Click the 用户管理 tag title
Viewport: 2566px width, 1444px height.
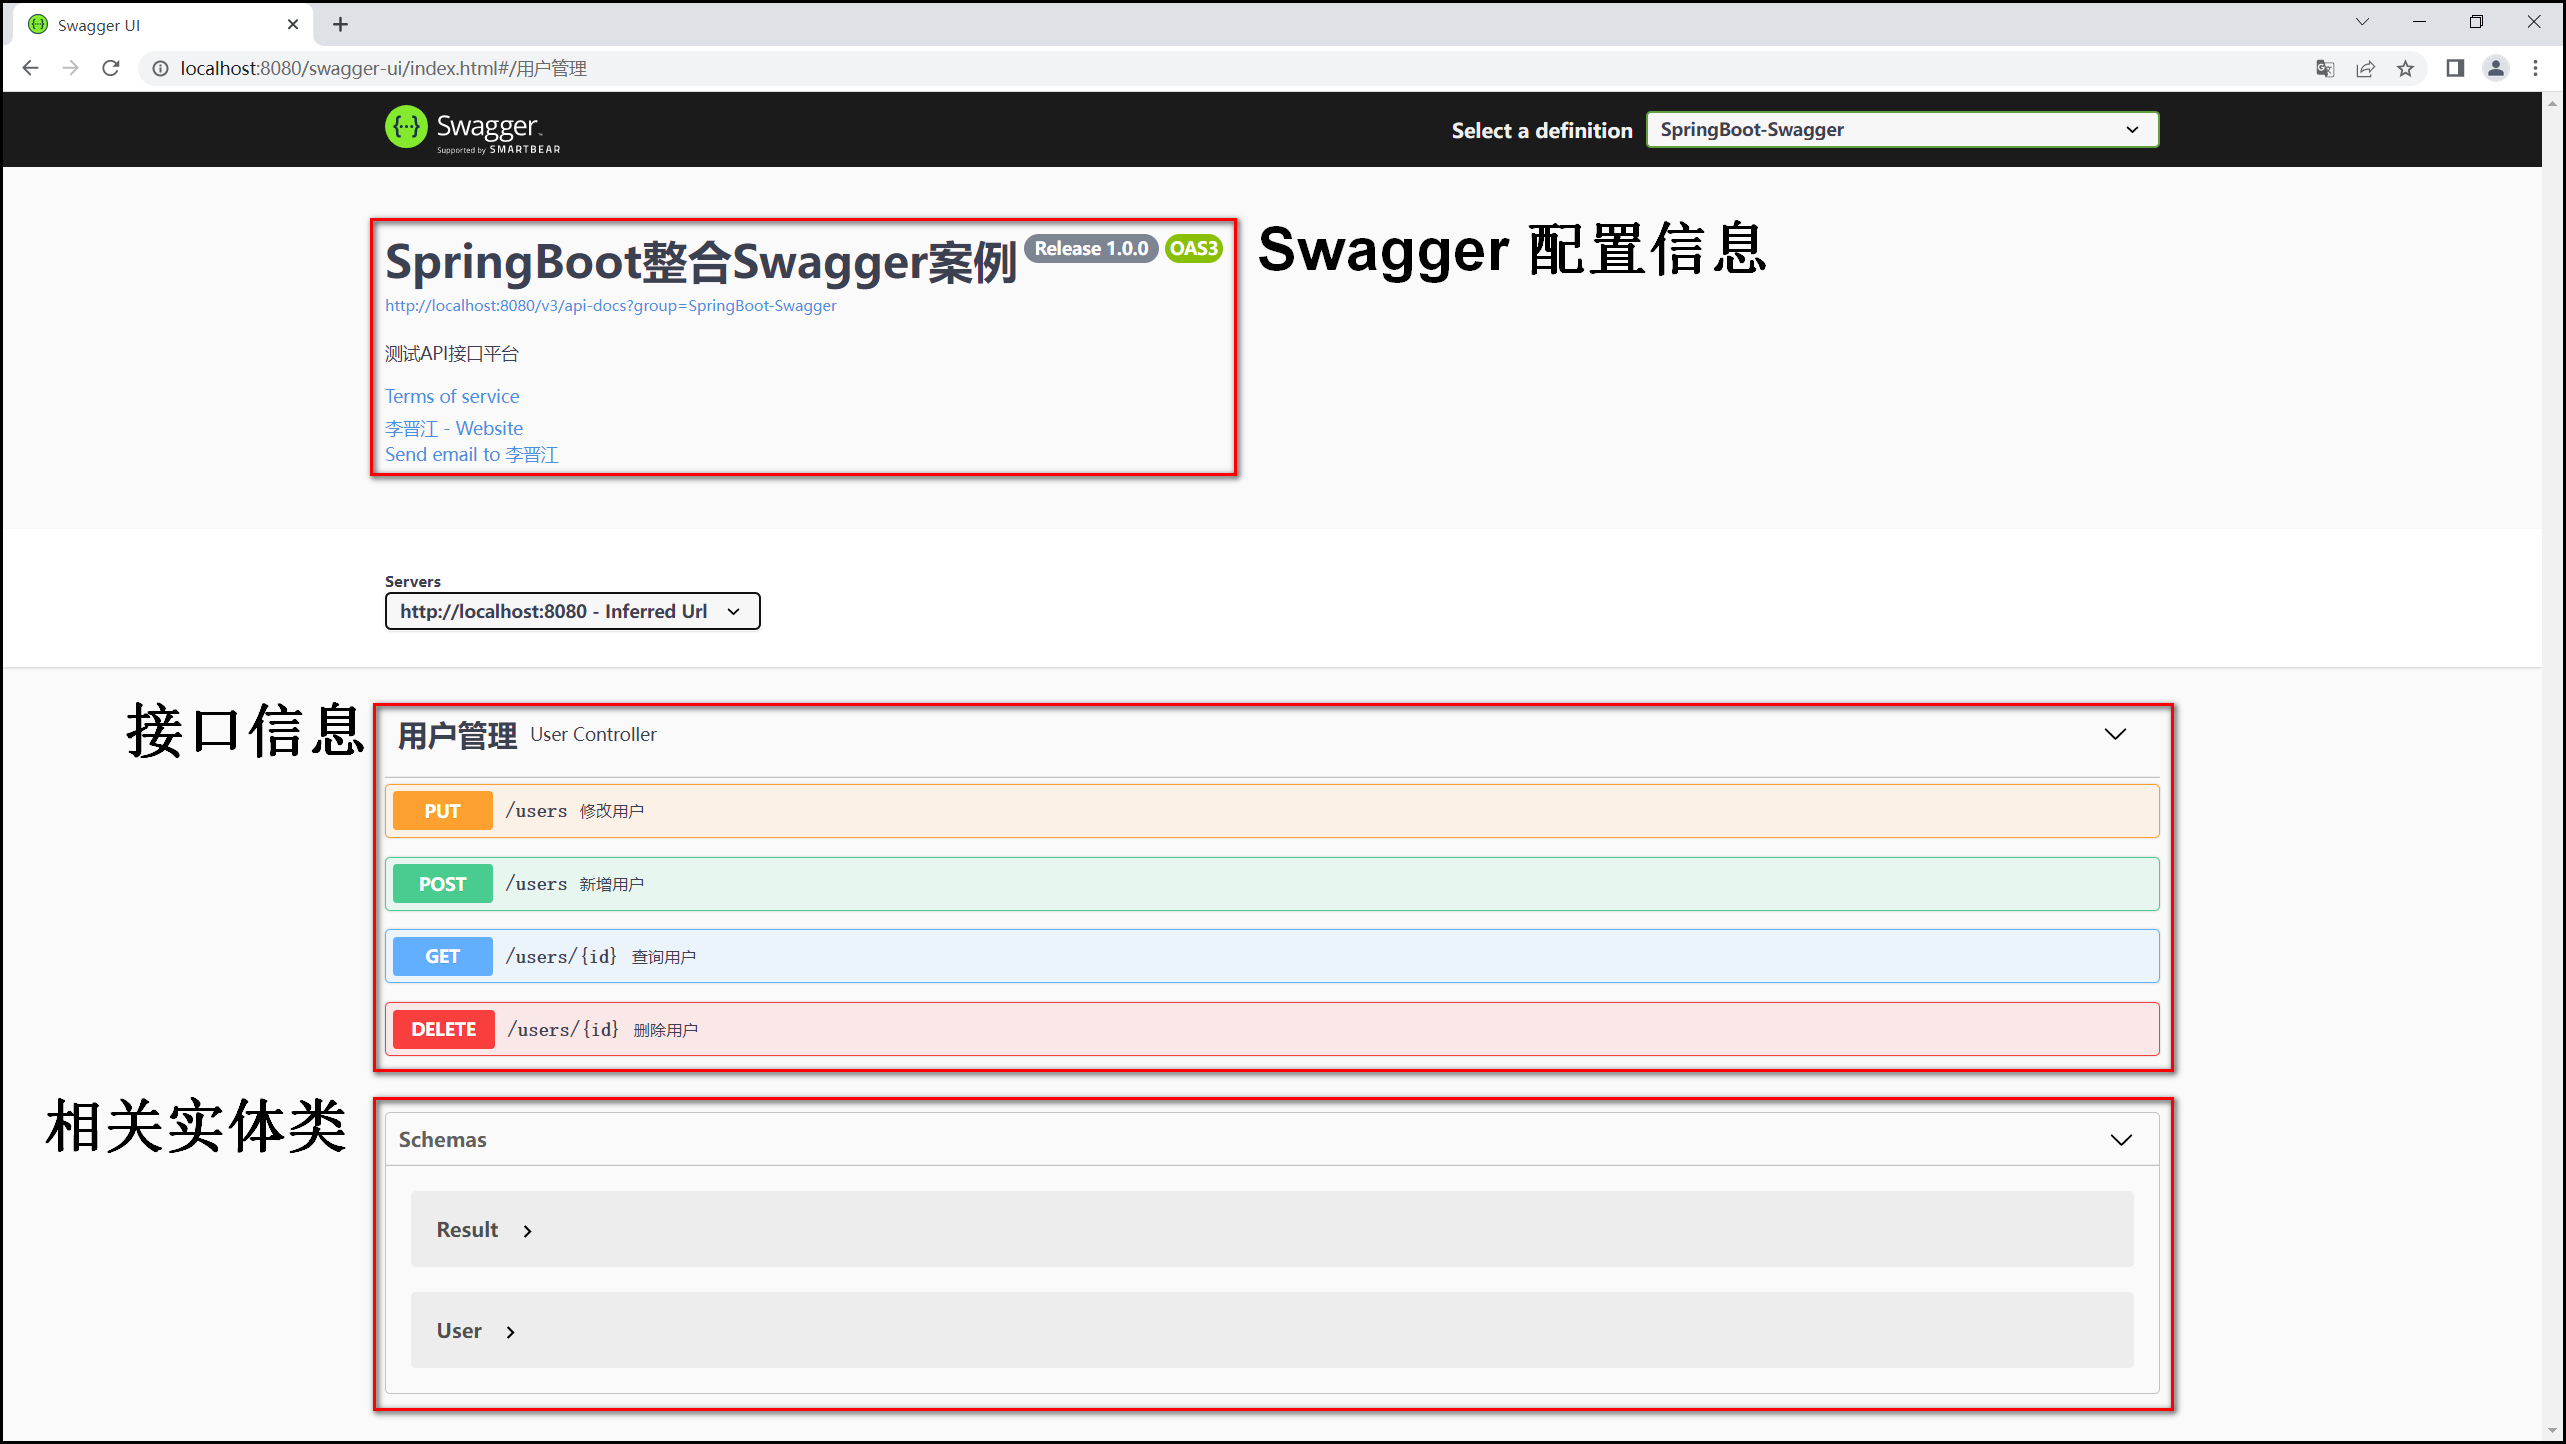[457, 735]
